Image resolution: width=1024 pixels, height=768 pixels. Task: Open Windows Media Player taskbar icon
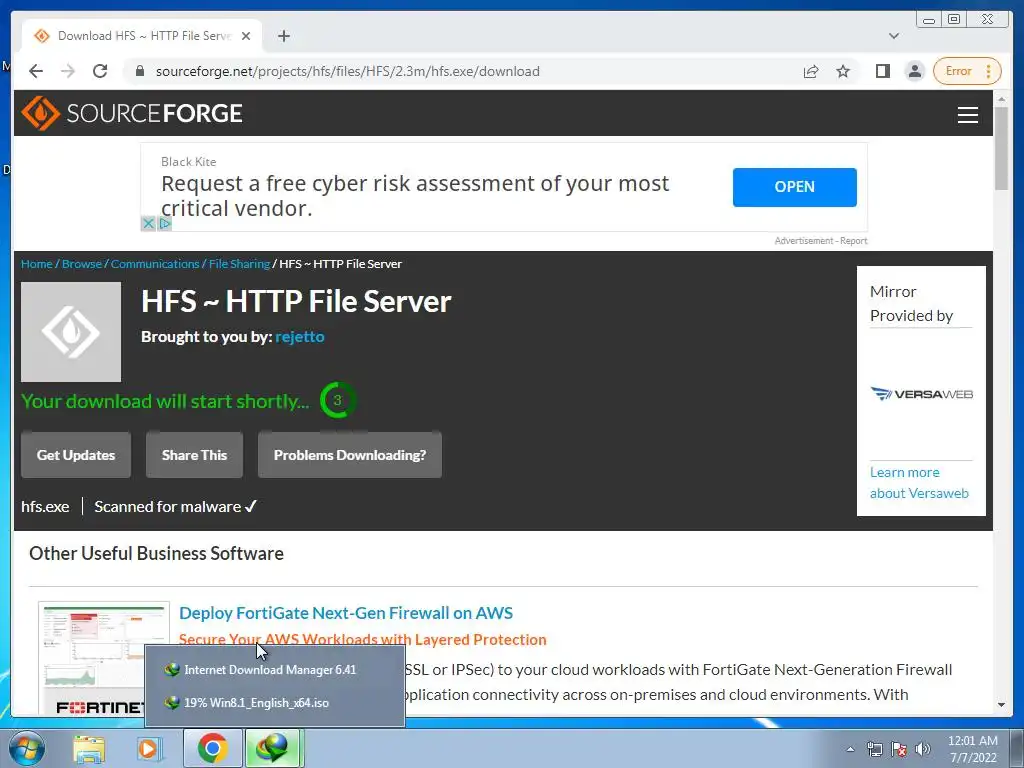[x=149, y=748]
